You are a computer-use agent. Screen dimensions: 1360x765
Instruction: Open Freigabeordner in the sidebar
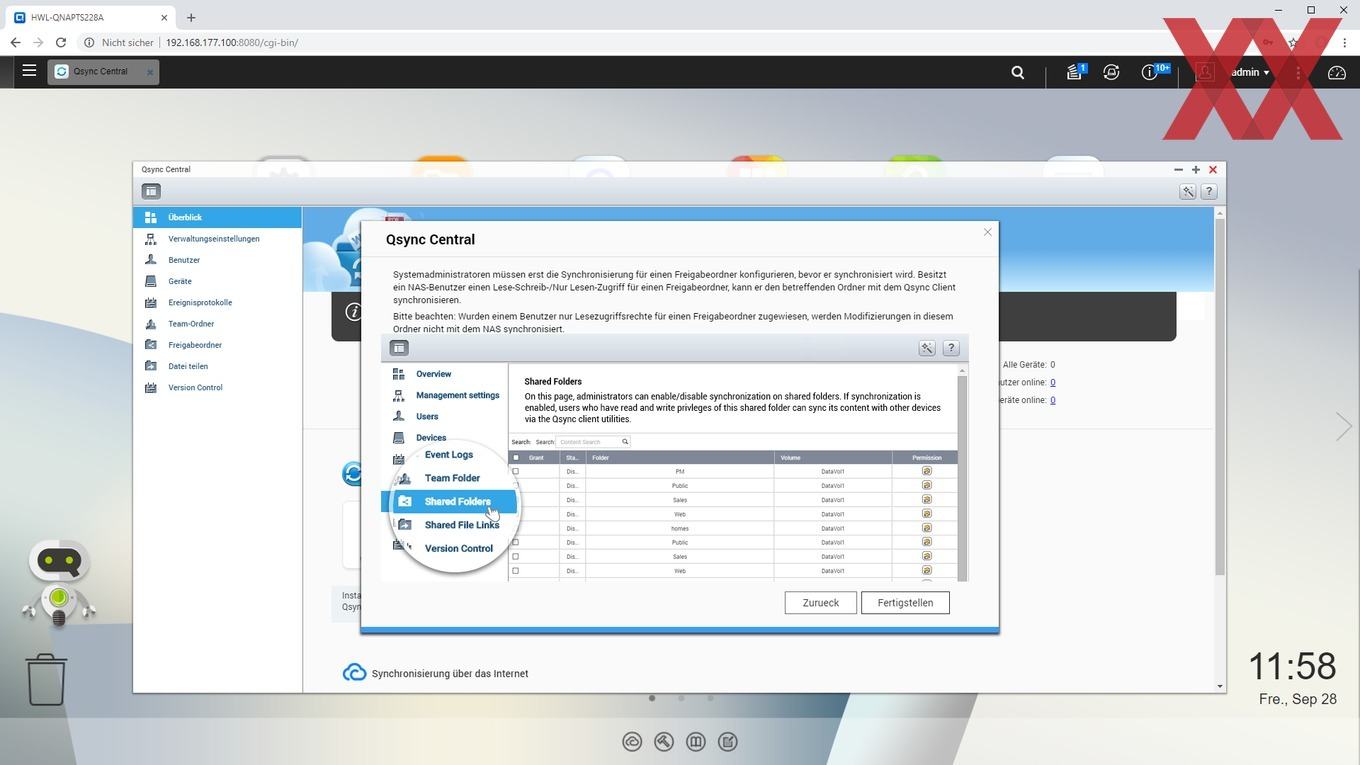[x=218, y=345]
